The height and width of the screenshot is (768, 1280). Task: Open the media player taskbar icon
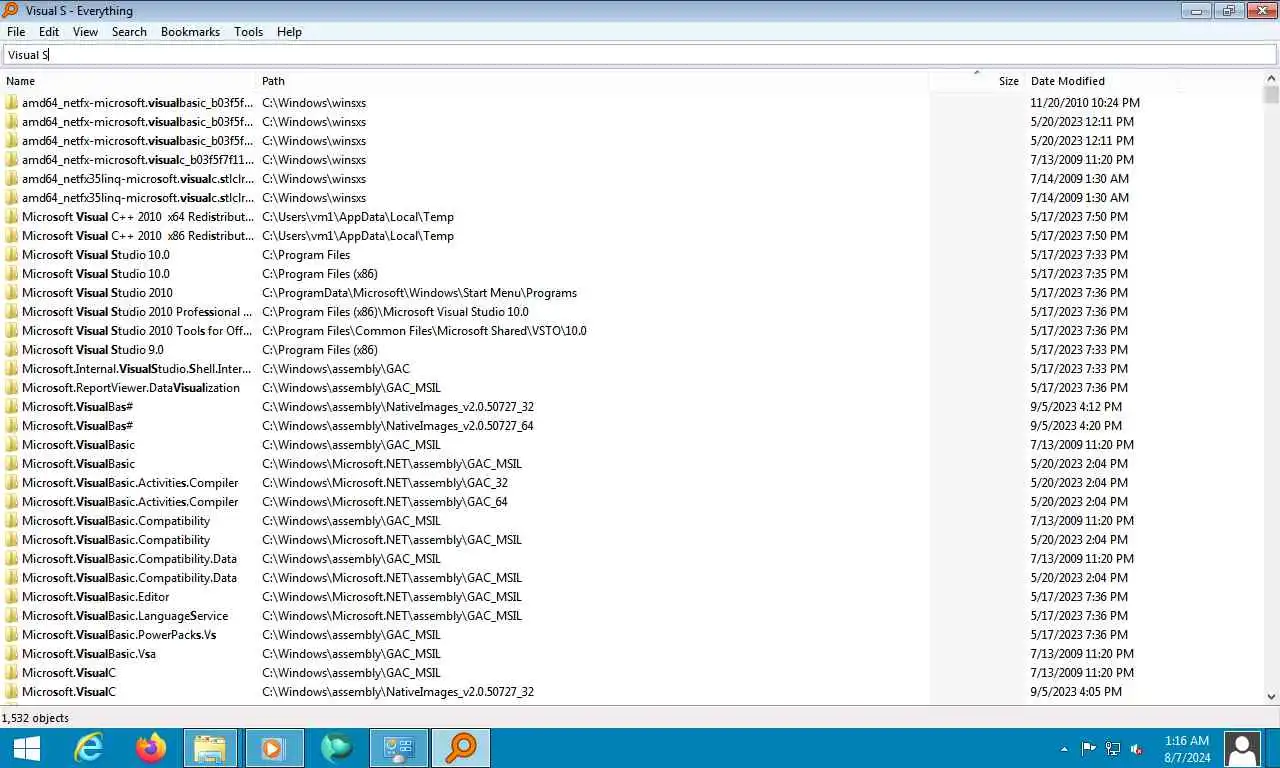click(x=274, y=747)
